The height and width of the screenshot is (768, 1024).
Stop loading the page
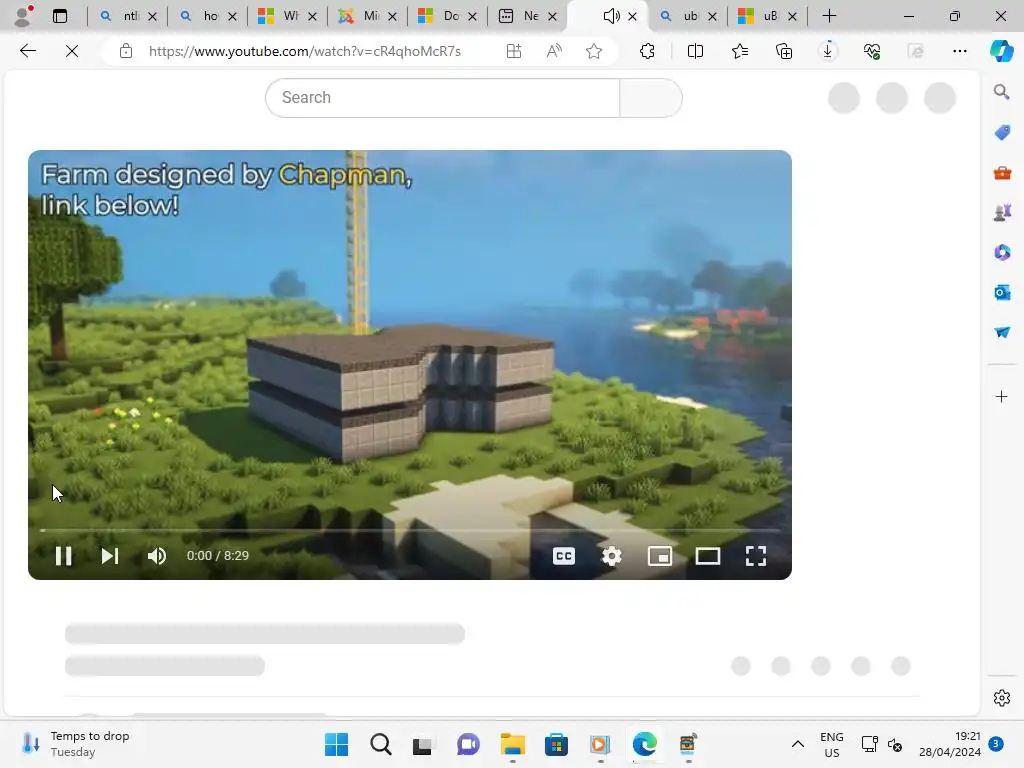coord(72,51)
